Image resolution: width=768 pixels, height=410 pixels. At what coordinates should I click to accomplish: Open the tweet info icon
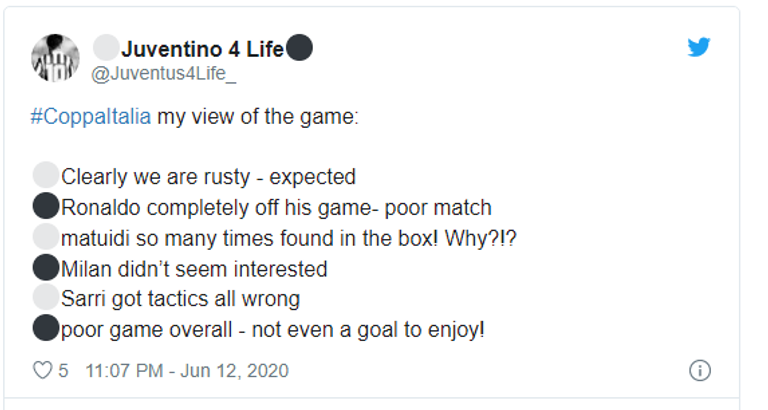(699, 371)
